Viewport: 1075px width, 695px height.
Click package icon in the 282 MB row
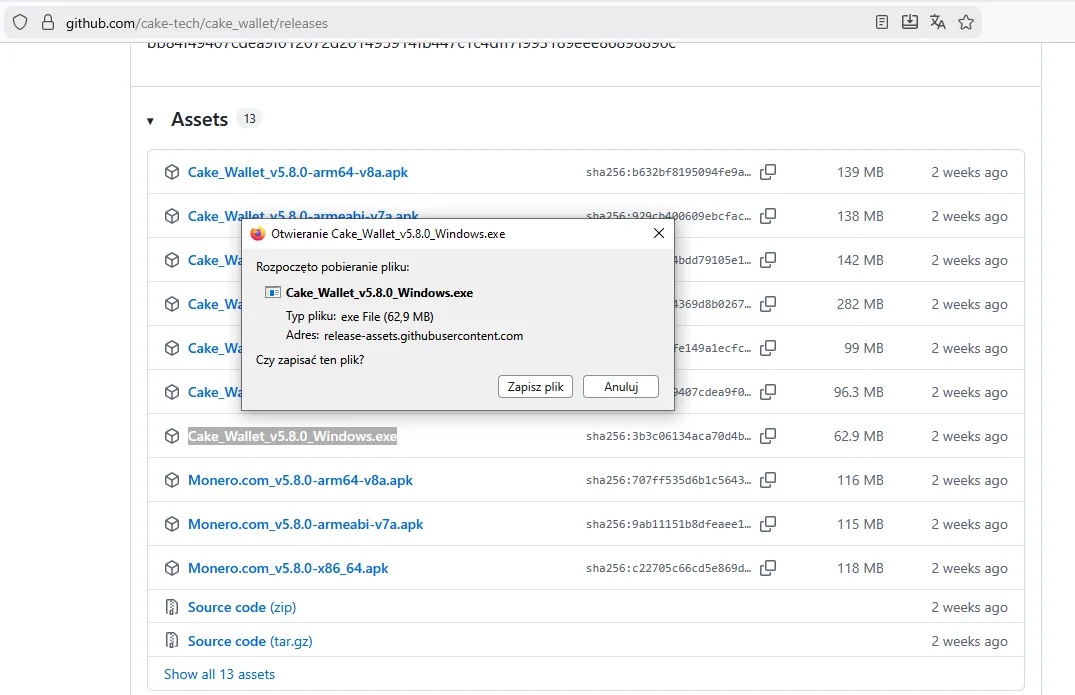pyautogui.click(x=172, y=304)
